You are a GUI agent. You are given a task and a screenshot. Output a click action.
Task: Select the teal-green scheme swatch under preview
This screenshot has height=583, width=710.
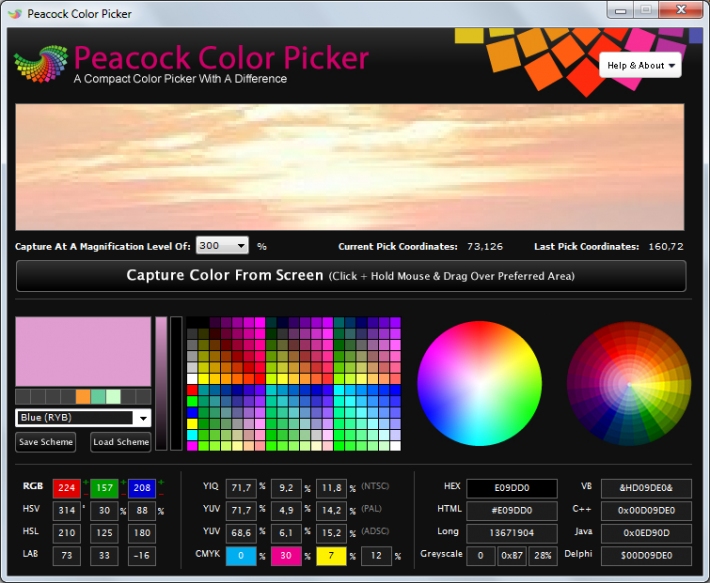coord(98,397)
